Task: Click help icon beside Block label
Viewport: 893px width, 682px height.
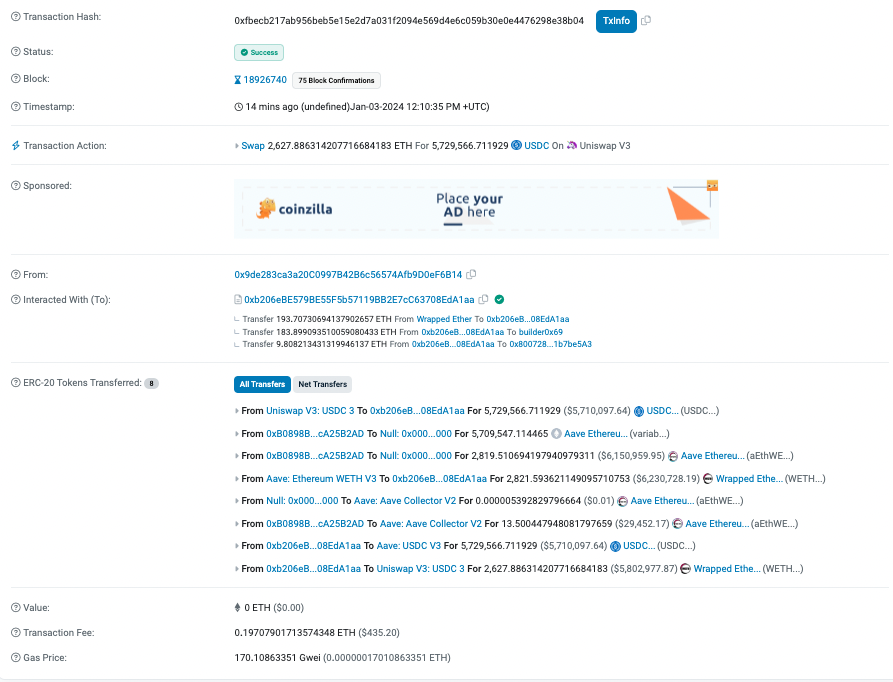Action: 16,79
